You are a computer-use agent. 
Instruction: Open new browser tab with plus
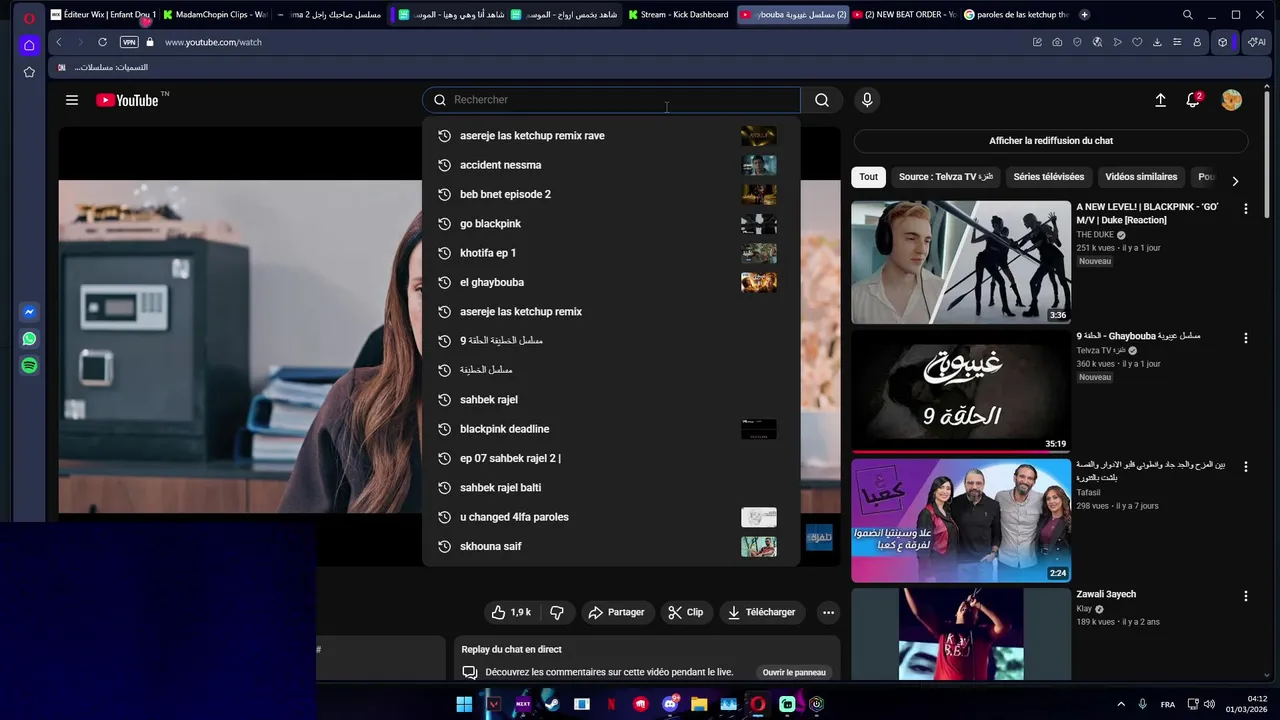pos(1085,15)
